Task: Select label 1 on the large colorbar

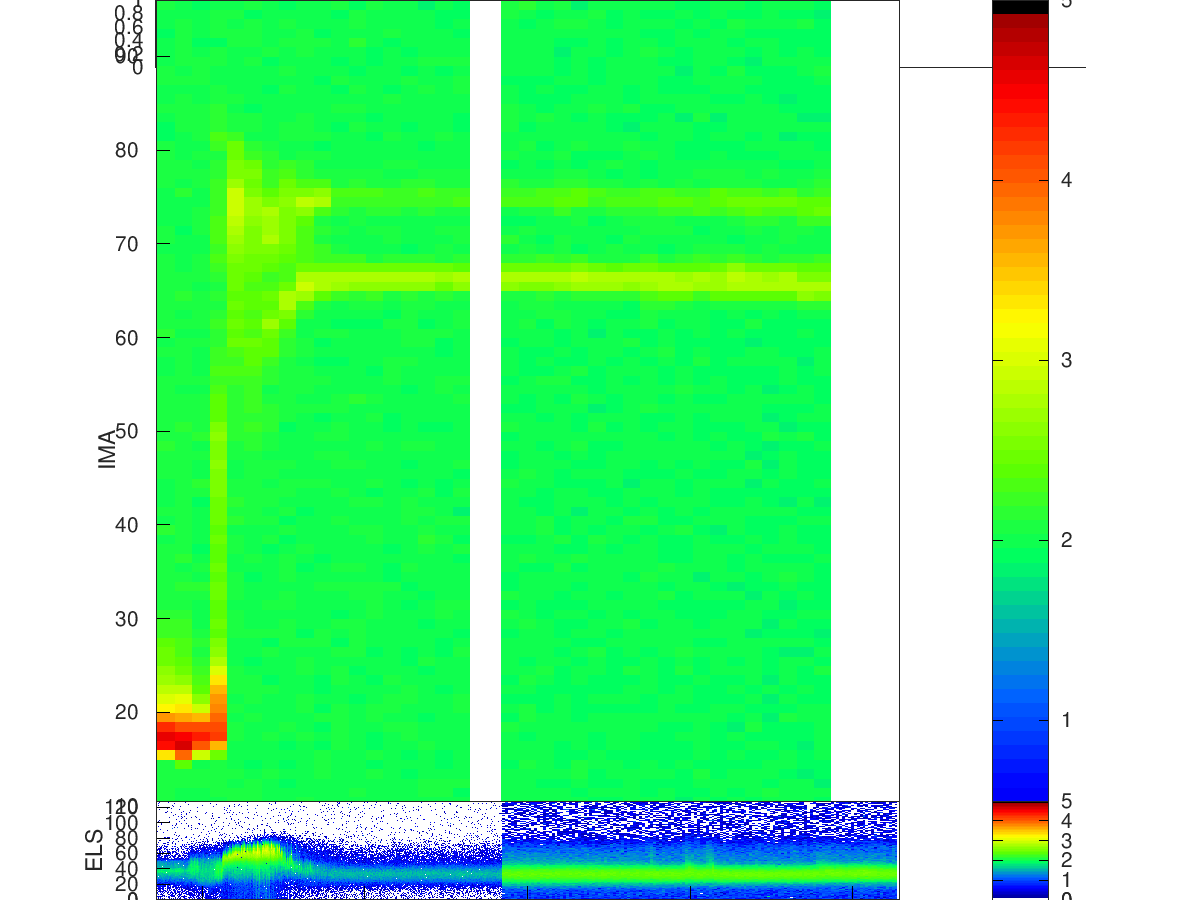Action: pos(1066,720)
